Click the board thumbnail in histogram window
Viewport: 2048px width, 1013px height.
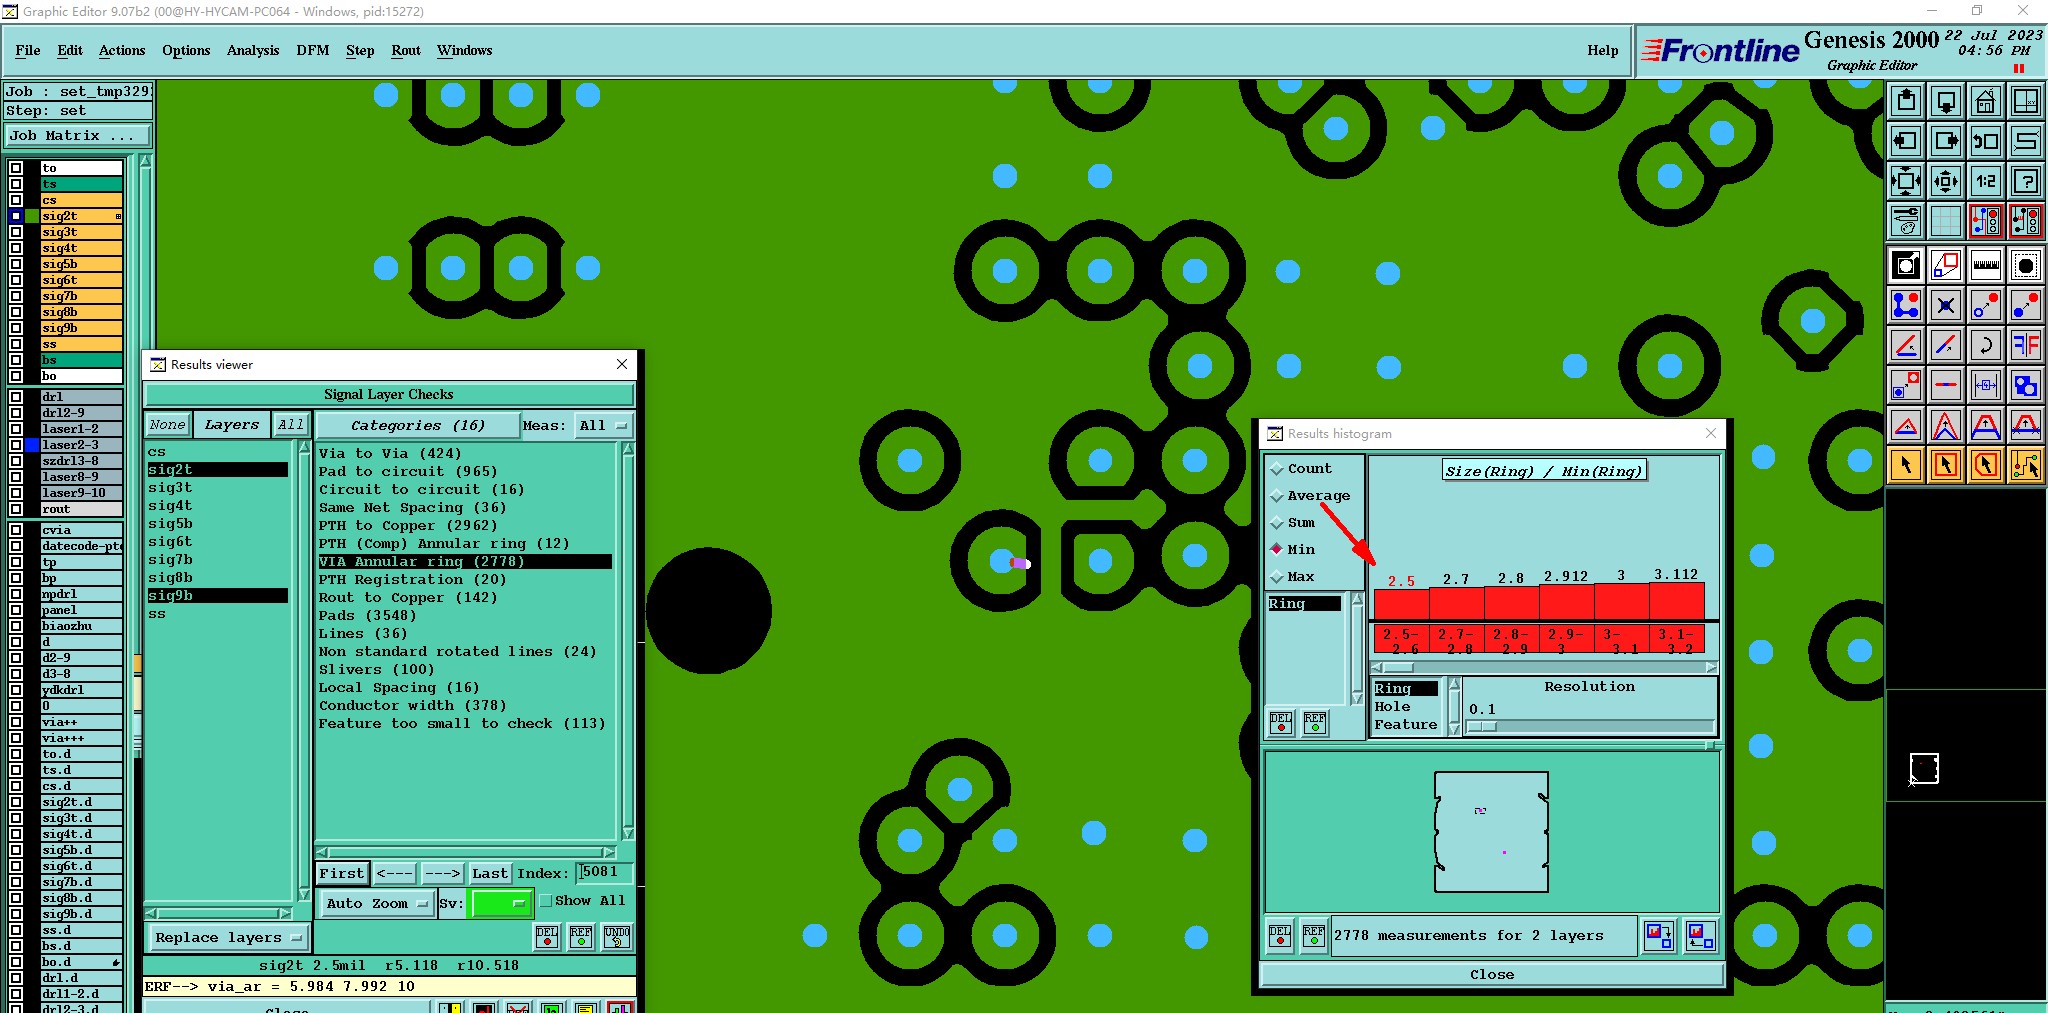[x=1491, y=832]
